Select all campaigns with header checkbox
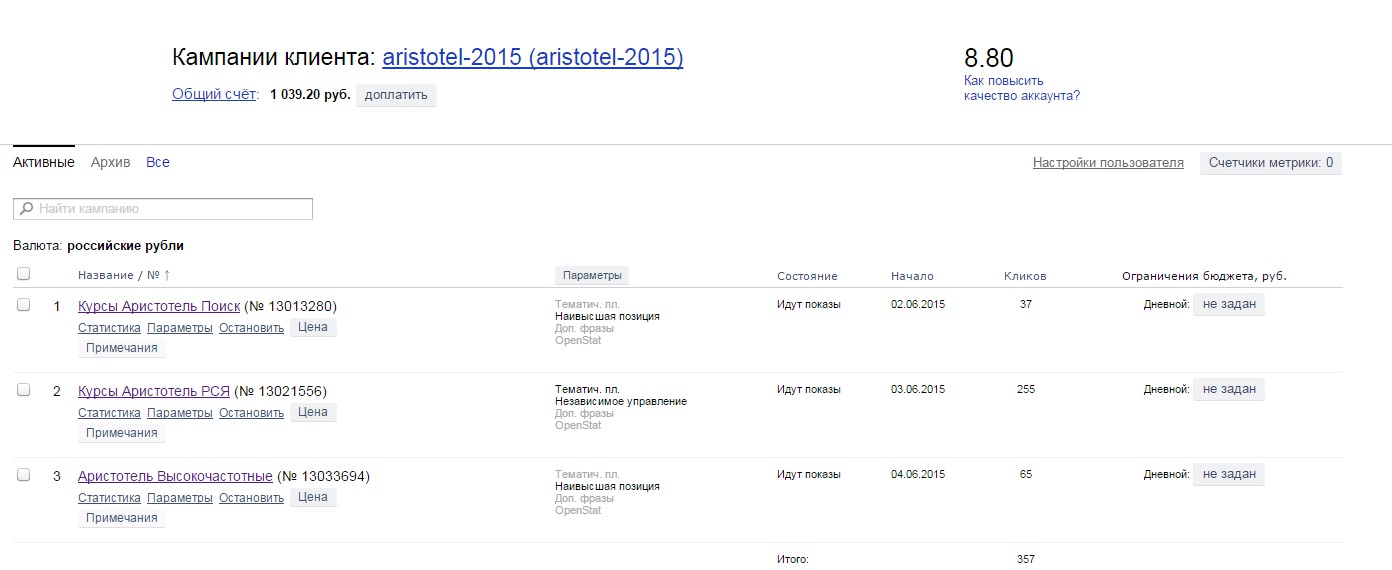1392x570 pixels. (24, 274)
